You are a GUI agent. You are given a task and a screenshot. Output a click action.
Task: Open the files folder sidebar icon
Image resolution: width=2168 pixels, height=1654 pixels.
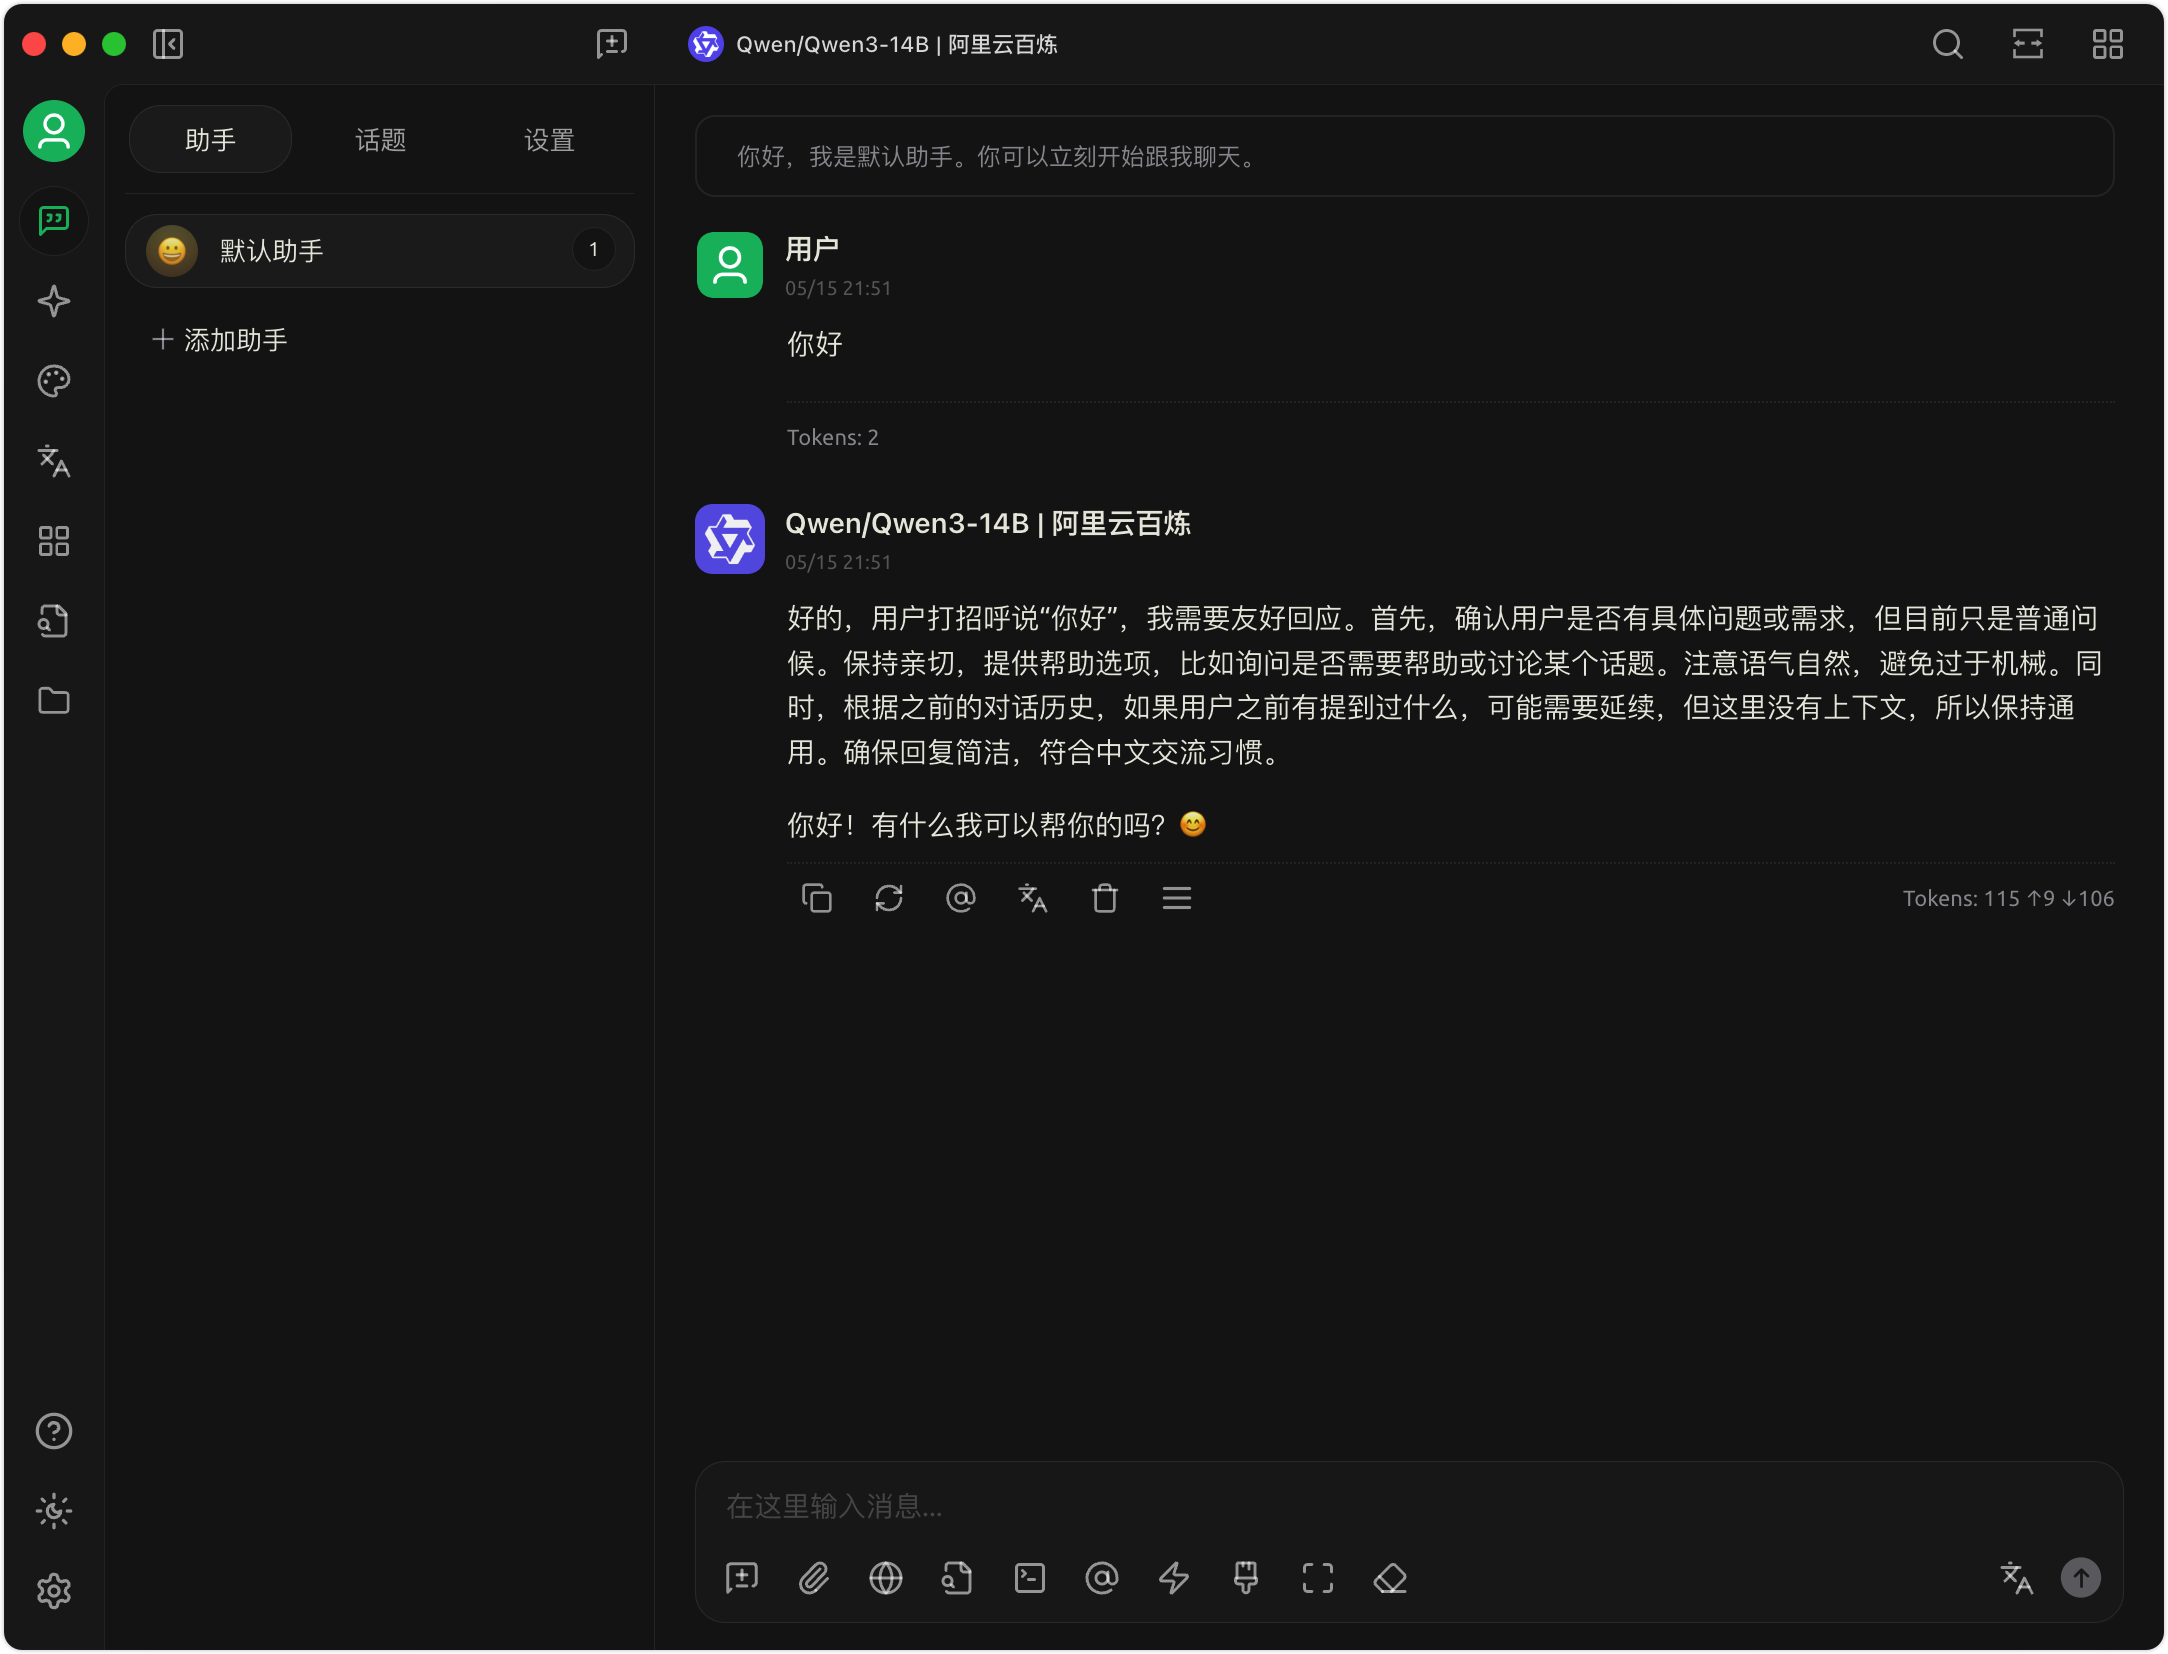(x=54, y=701)
